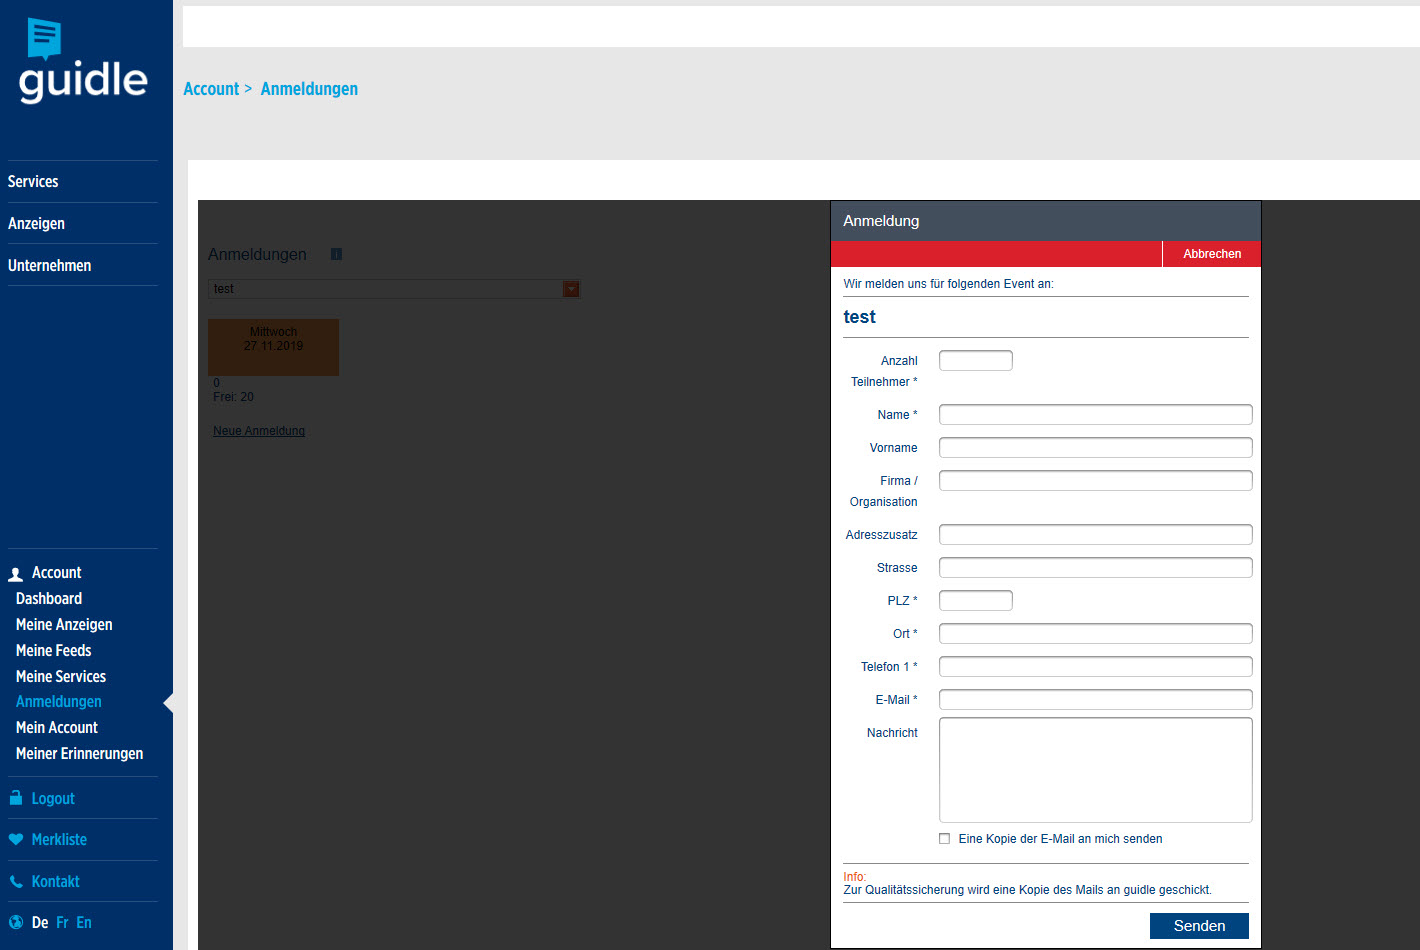The image size is (1420, 950).
Task: Focus the Firma / Organisation field
Action: click(x=1096, y=480)
